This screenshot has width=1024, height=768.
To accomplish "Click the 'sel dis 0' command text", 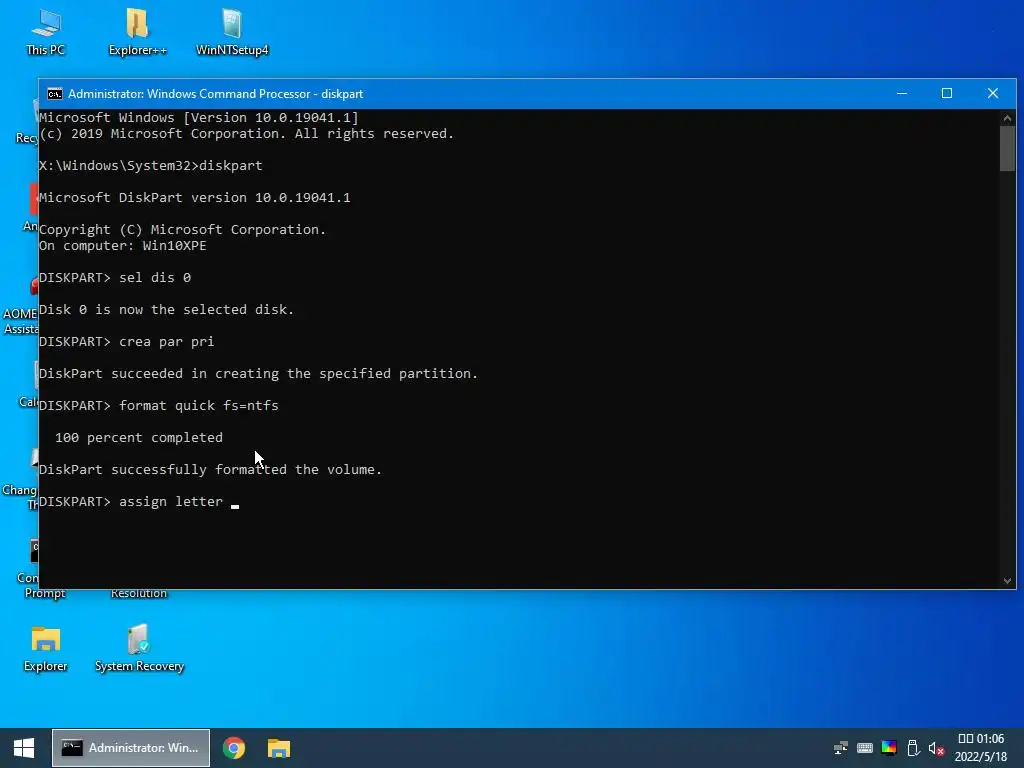I will pyautogui.click(x=155, y=278).
